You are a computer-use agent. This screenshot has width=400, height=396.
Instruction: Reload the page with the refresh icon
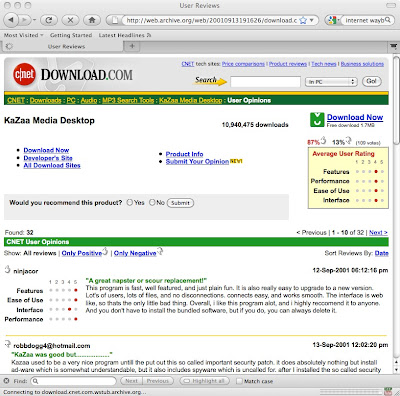point(49,20)
